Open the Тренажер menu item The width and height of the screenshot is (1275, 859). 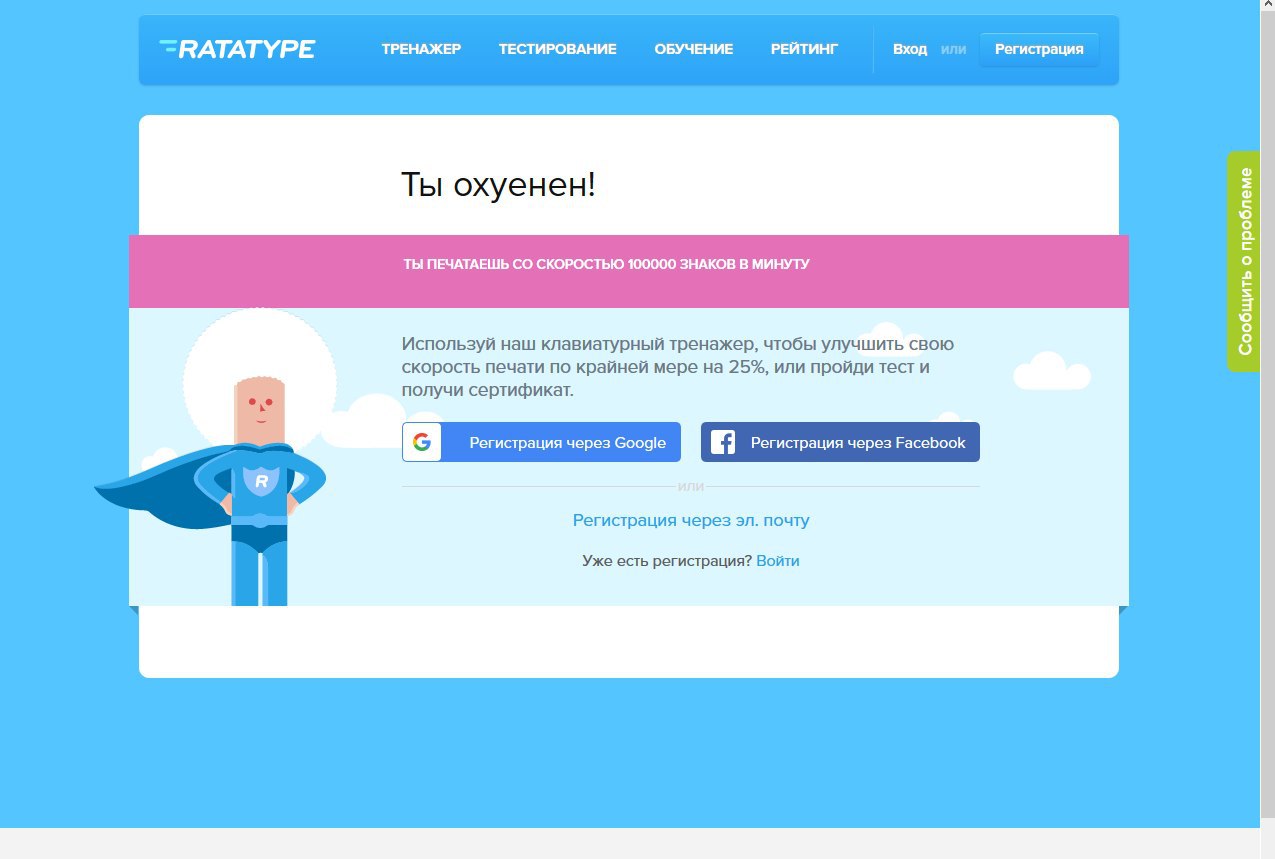coord(421,49)
